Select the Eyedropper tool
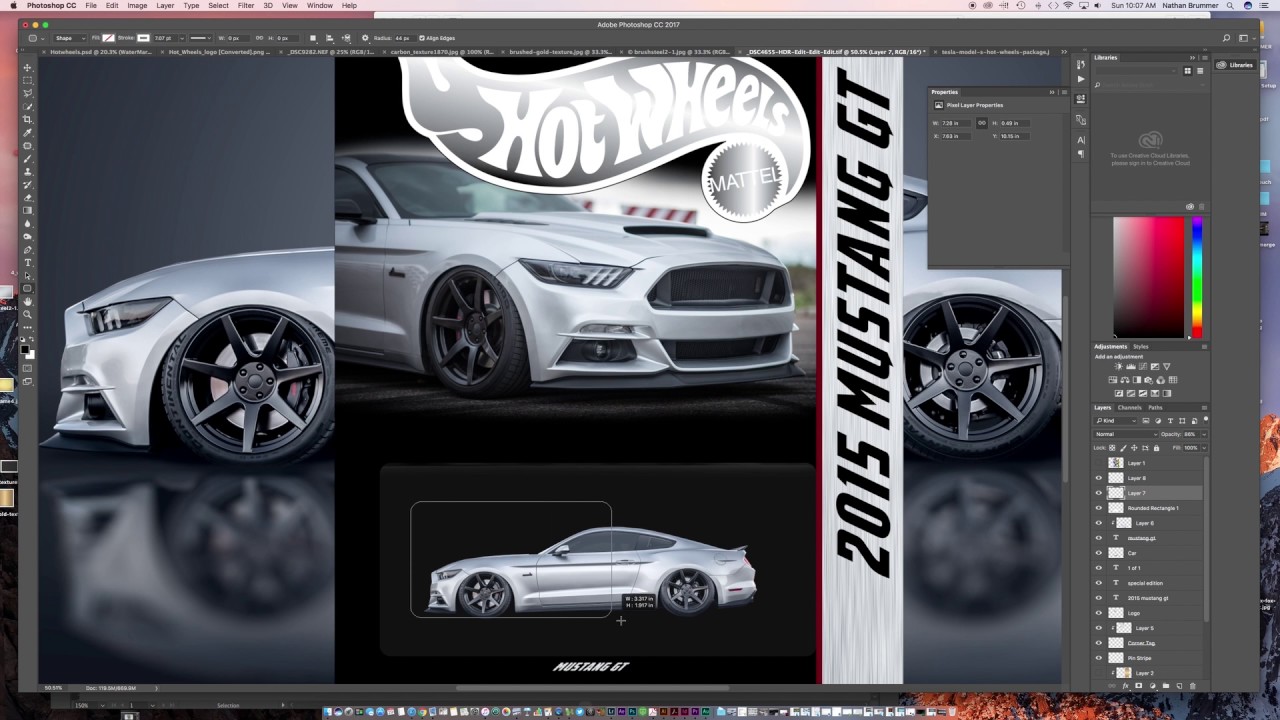Viewport: 1280px width, 720px height. tap(27, 132)
